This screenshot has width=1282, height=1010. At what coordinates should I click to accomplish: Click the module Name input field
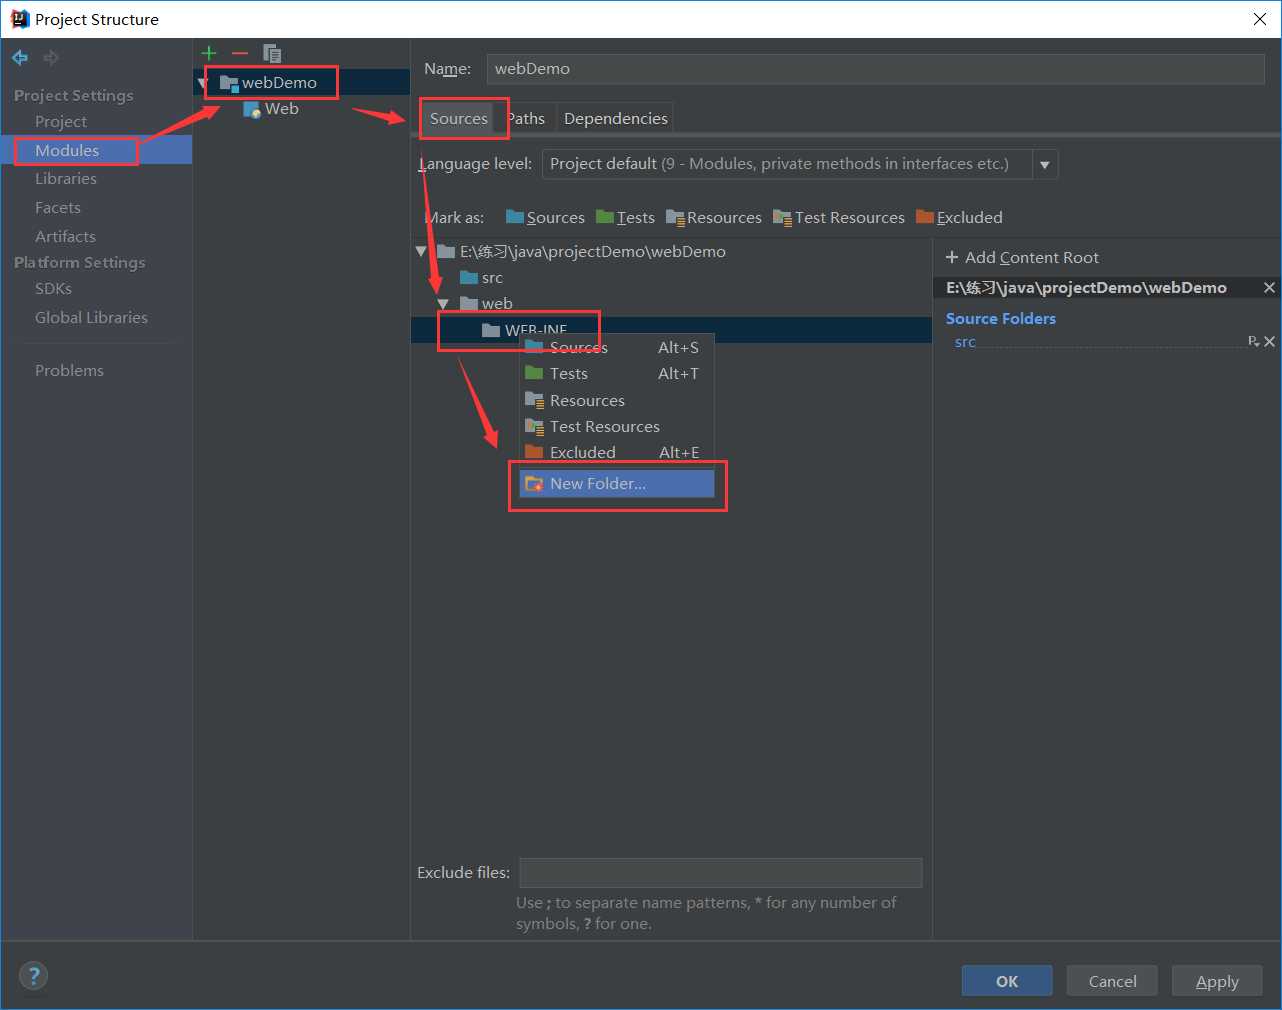click(x=876, y=69)
